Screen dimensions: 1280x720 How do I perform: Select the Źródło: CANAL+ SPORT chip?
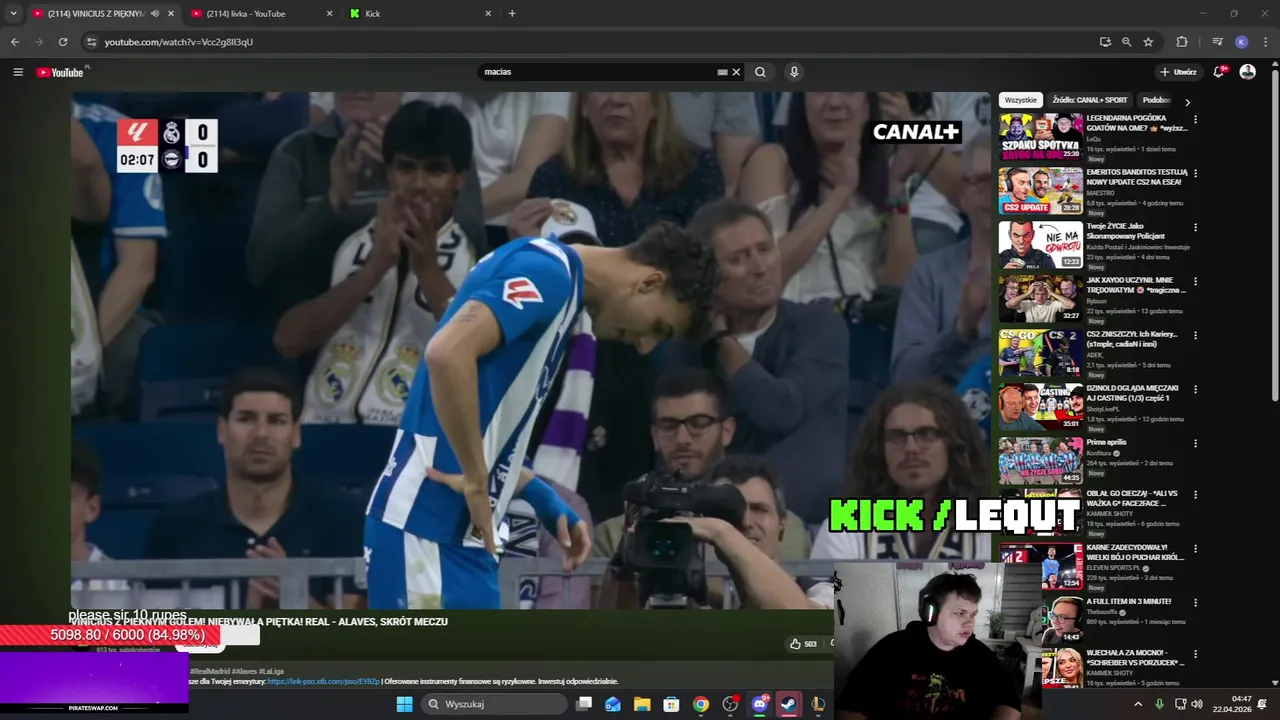(1090, 100)
